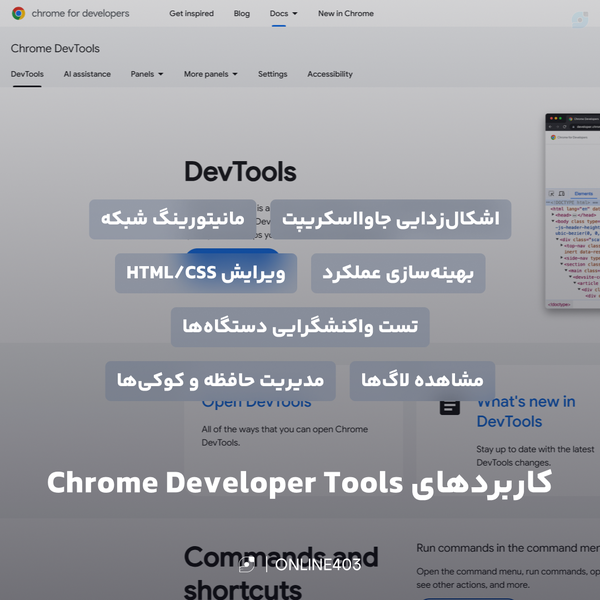
Task: Expand the Docs dropdown
Action: pyautogui.click(x=283, y=13)
